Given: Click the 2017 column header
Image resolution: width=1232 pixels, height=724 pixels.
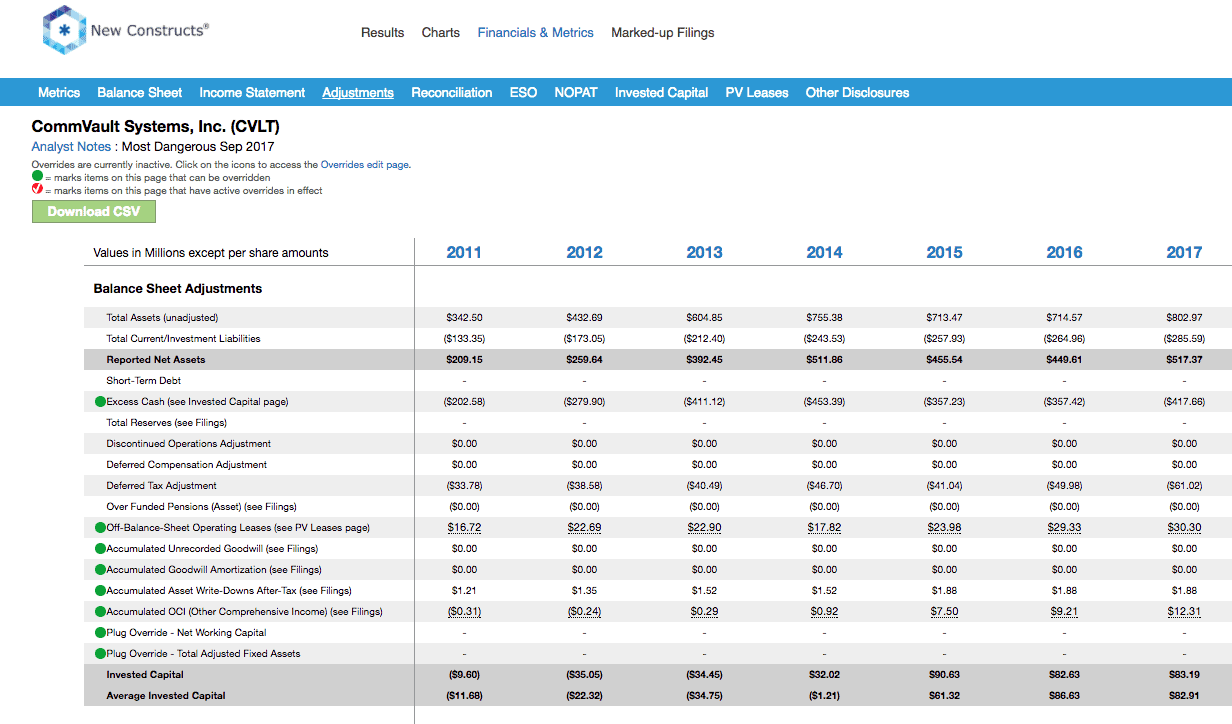Looking at the screenshot, I should (x=1185, y=253).
